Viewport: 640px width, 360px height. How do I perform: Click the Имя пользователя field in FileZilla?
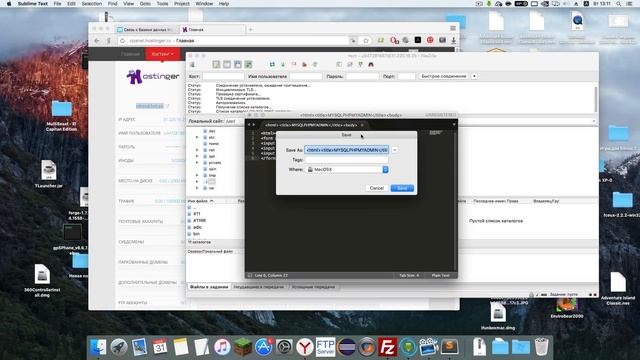click(306, 76)
